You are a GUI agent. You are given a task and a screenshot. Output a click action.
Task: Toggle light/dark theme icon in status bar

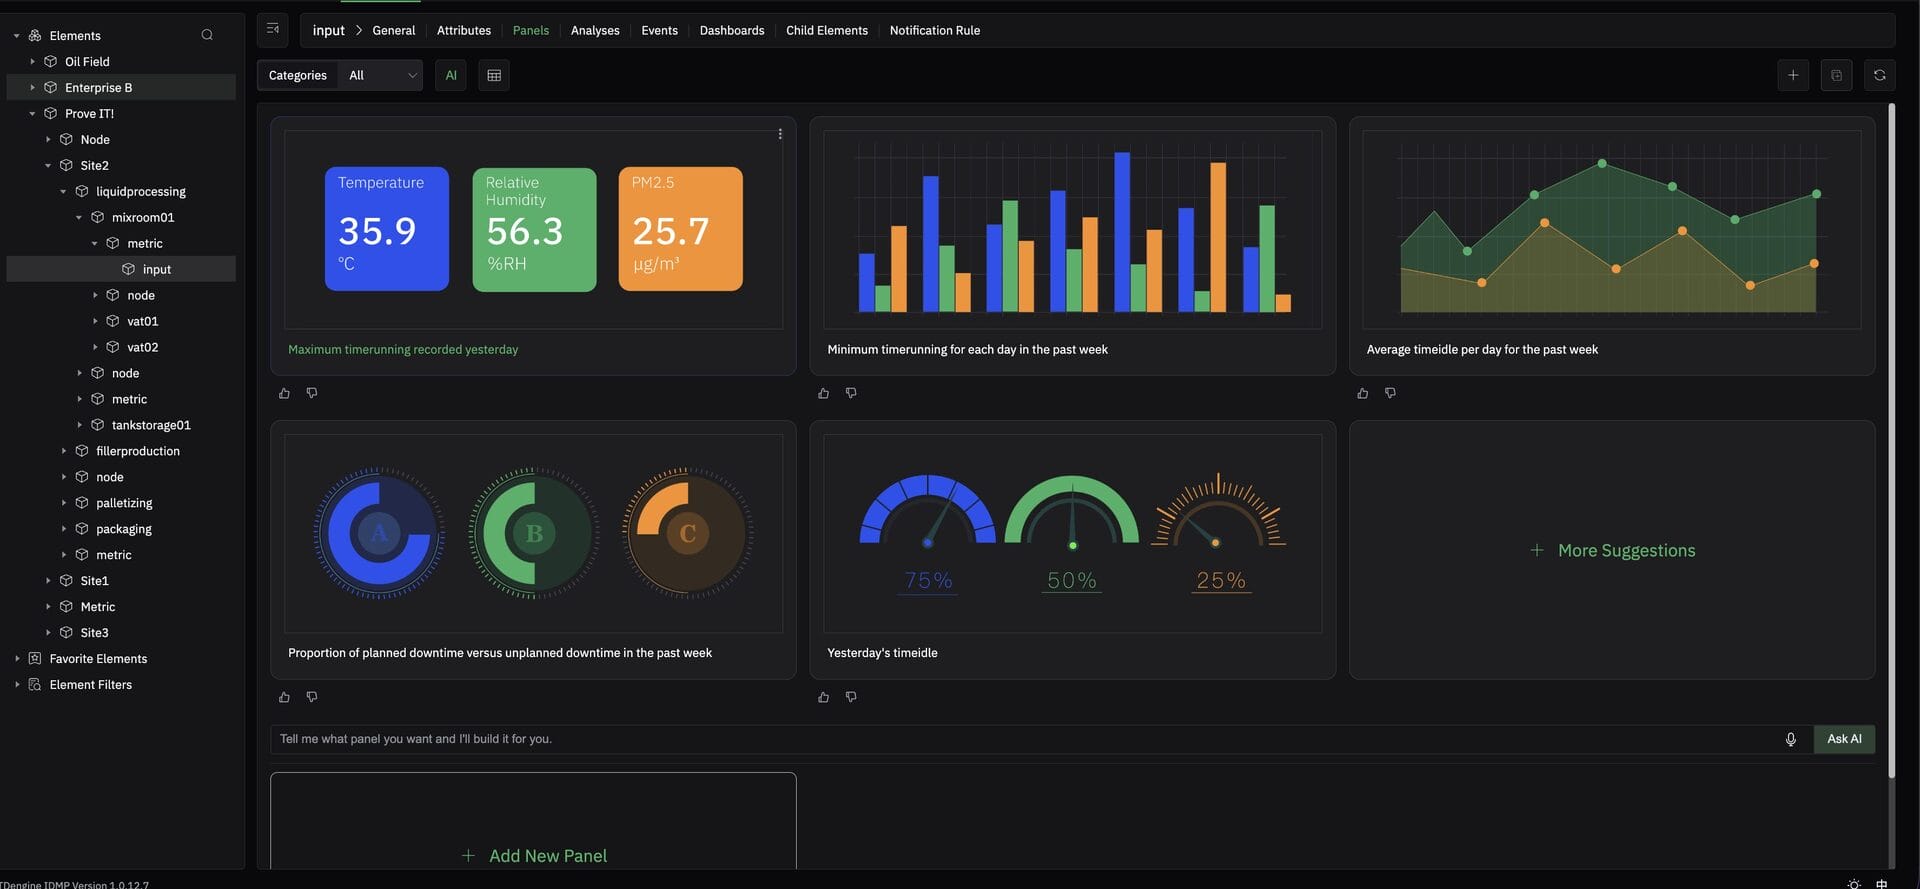point(1853,884)
